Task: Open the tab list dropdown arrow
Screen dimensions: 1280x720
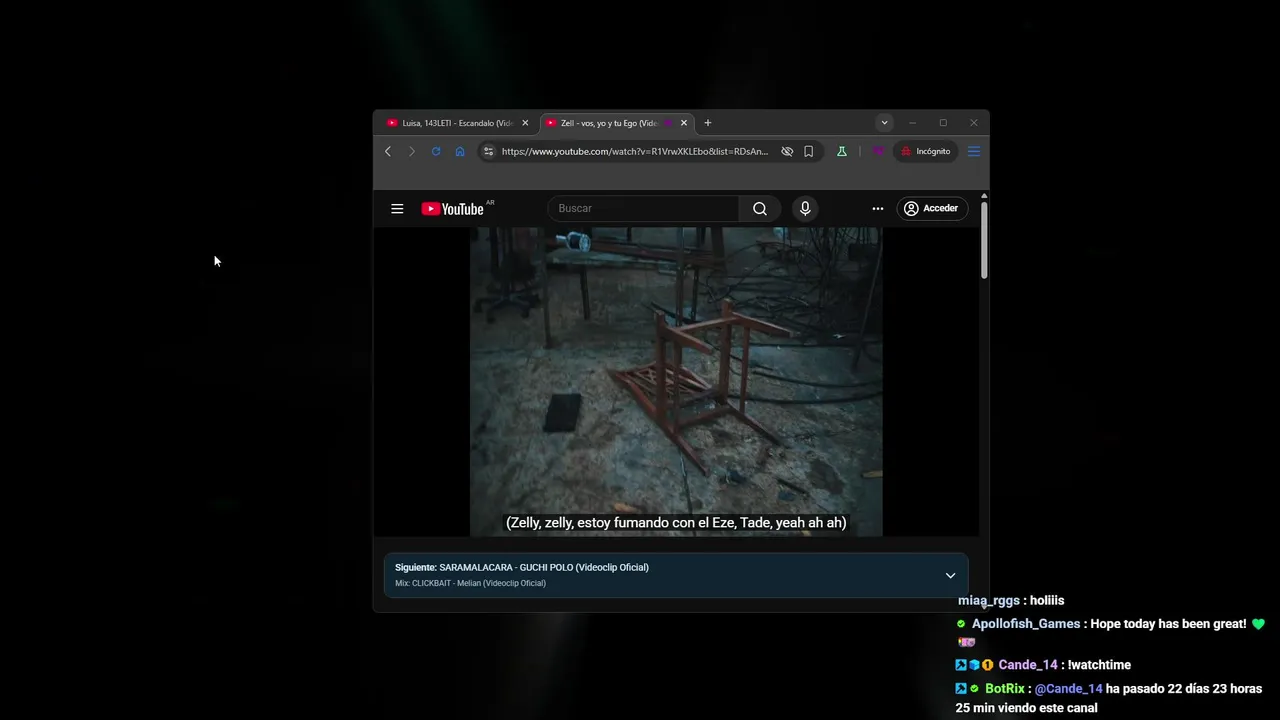Action: pos(884,123)
